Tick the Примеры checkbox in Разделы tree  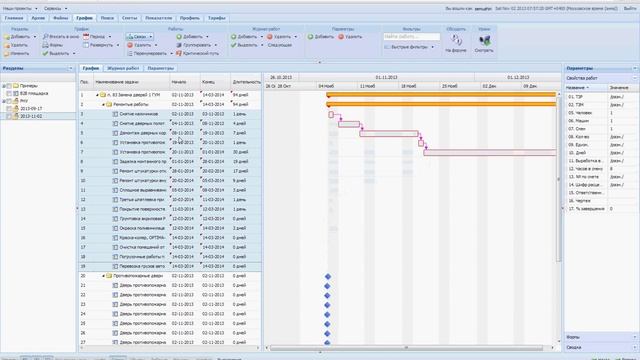click(x=9, y=86)
